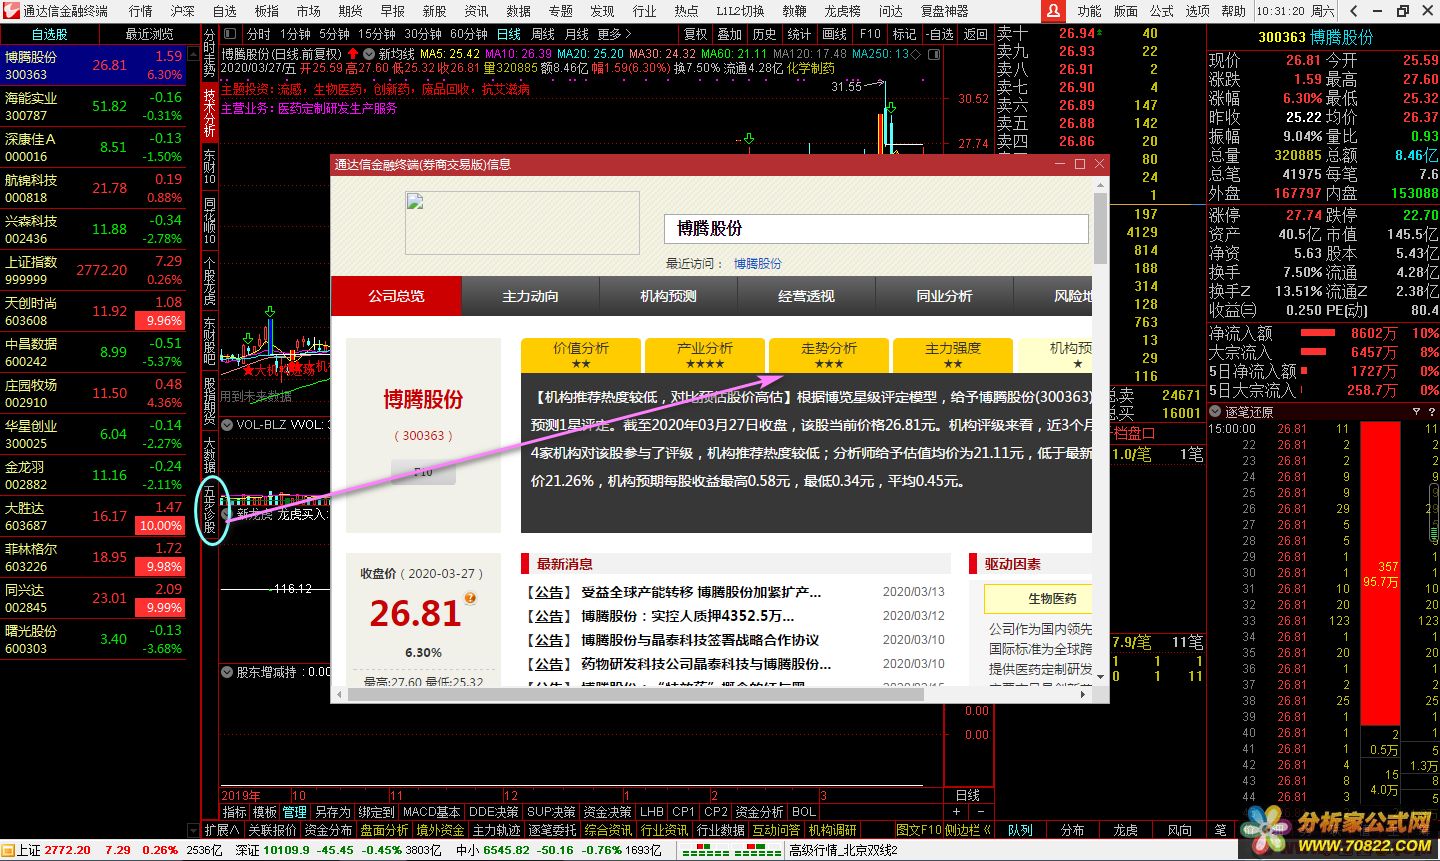Open the 受益全球产能转移 announcement link
1440x861 pixels.
pyautogui.click(x=701, y=592)
